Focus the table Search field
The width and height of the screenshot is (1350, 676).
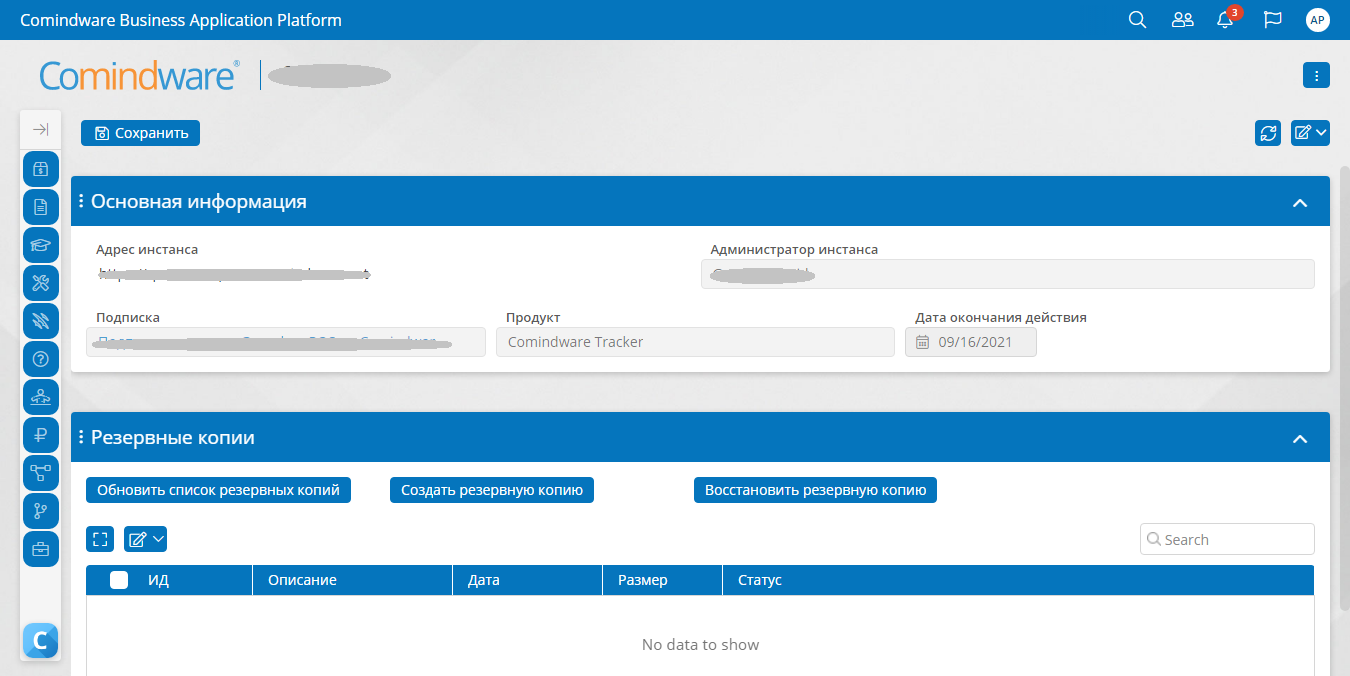(1227, 539)
